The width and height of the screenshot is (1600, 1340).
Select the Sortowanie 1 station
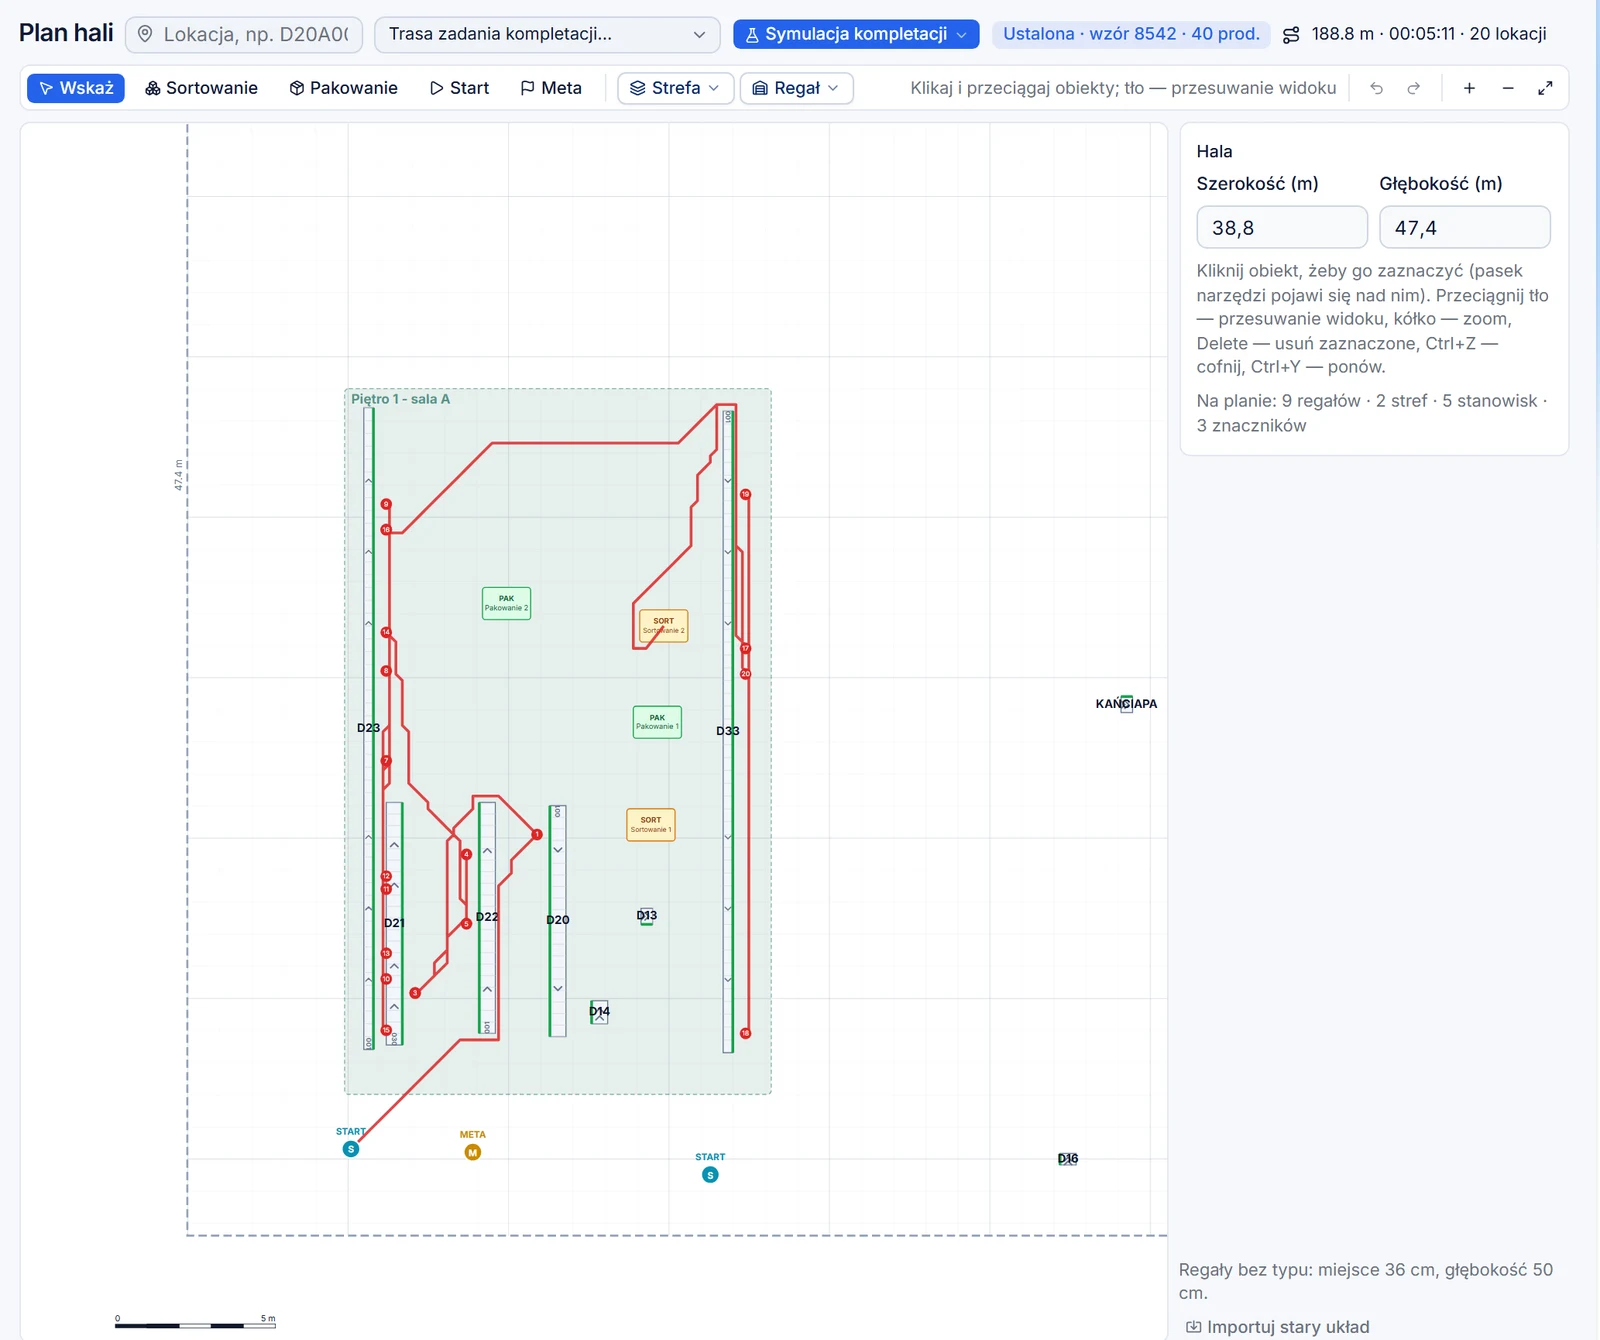click(651, 825)
